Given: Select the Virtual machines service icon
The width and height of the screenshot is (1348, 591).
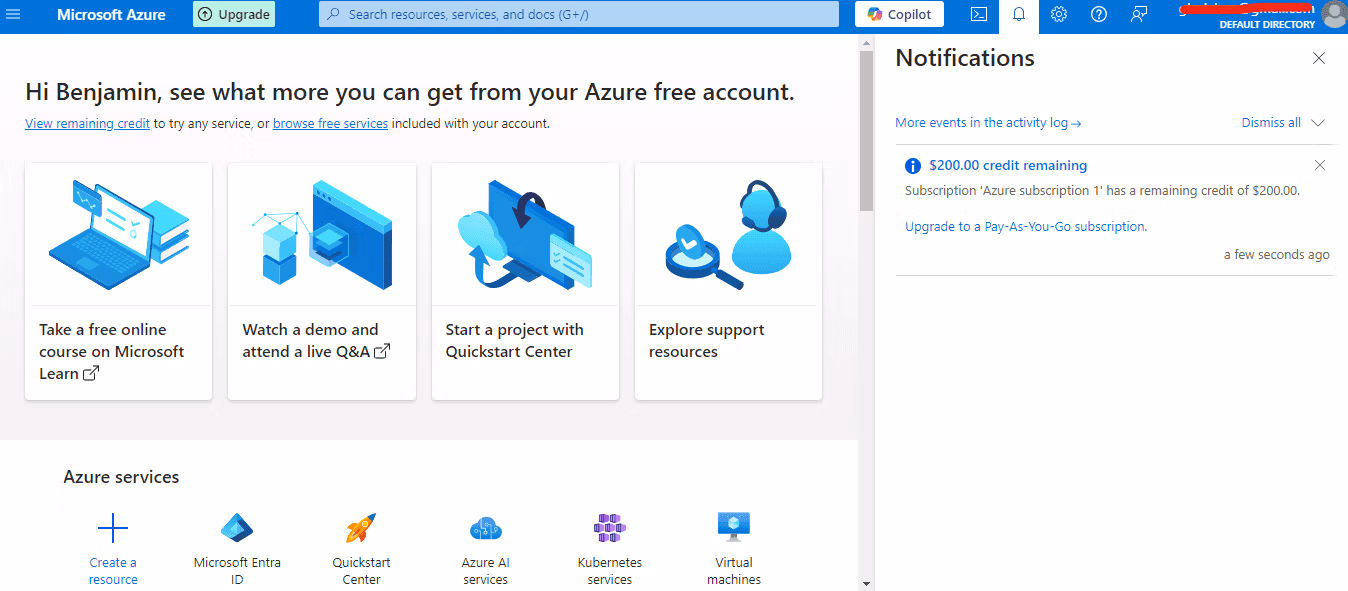Looking at the screenshot, I should [x=733, y=528].
